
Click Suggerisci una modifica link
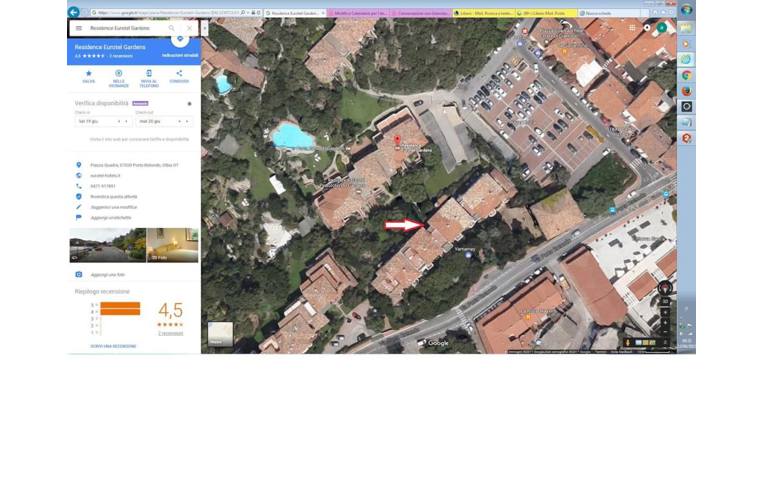point(114,208)
